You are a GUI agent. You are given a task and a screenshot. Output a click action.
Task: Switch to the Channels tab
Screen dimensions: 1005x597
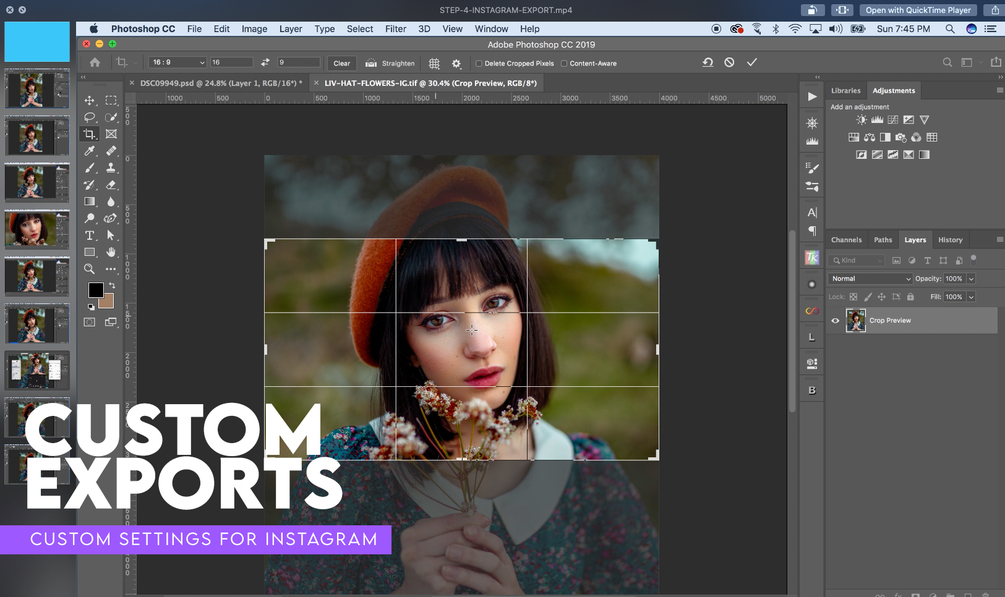coord(846,240)
